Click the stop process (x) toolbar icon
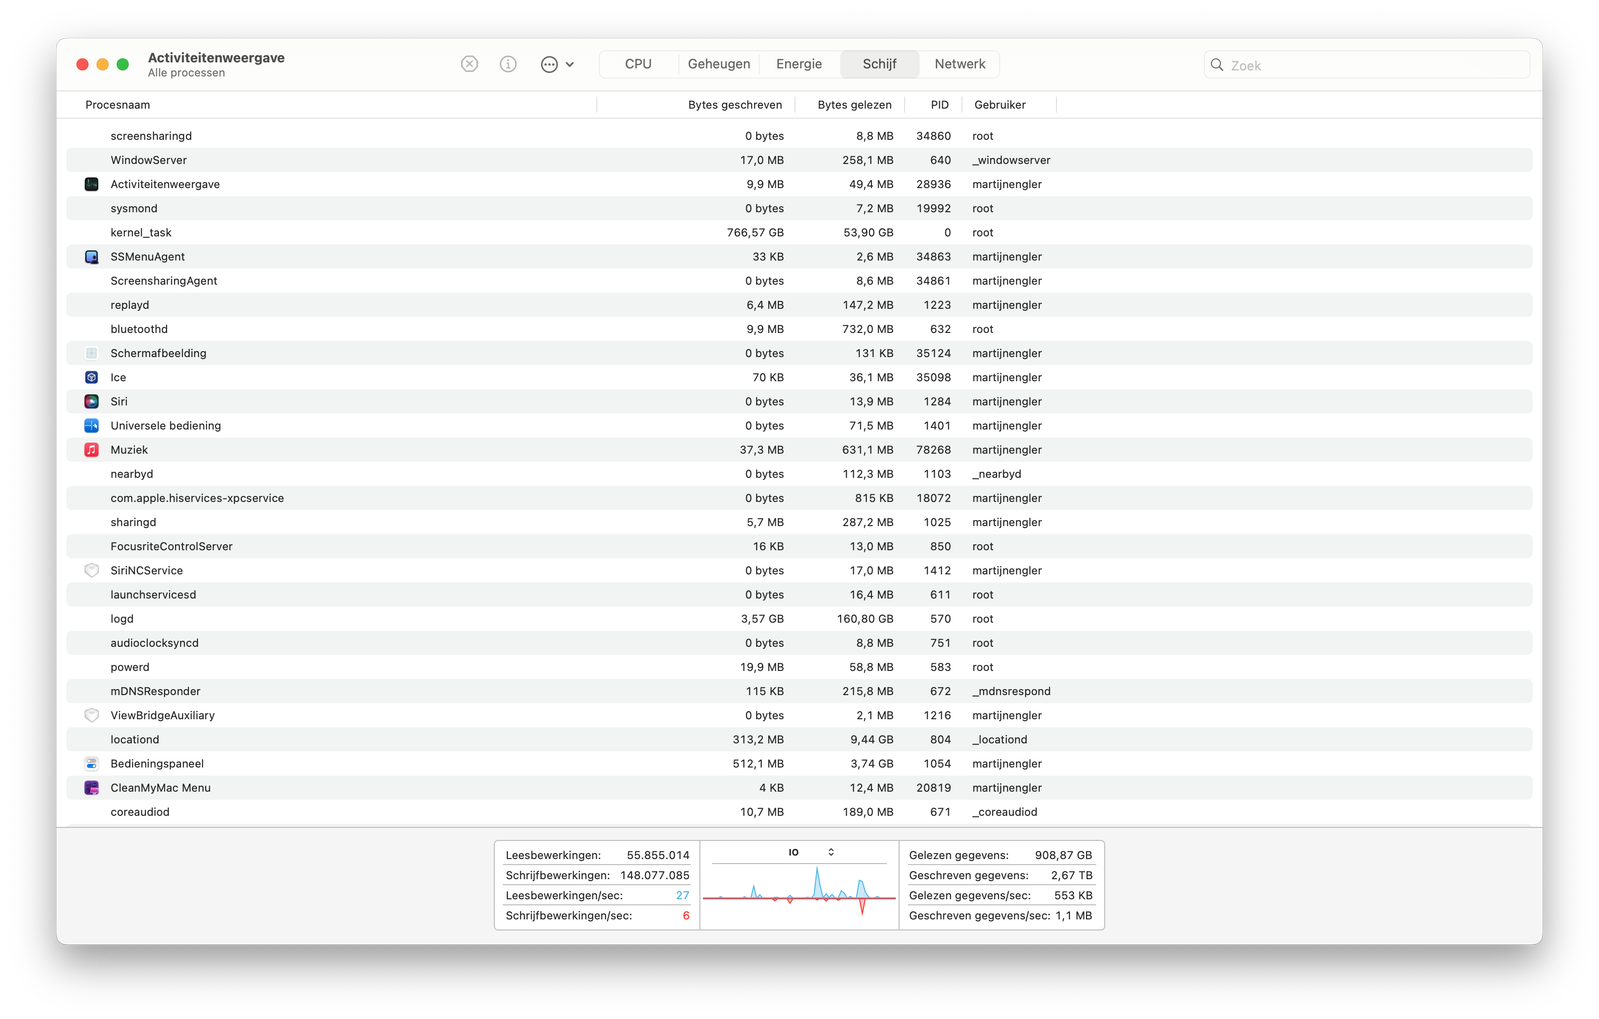 [x=469, y=64]
